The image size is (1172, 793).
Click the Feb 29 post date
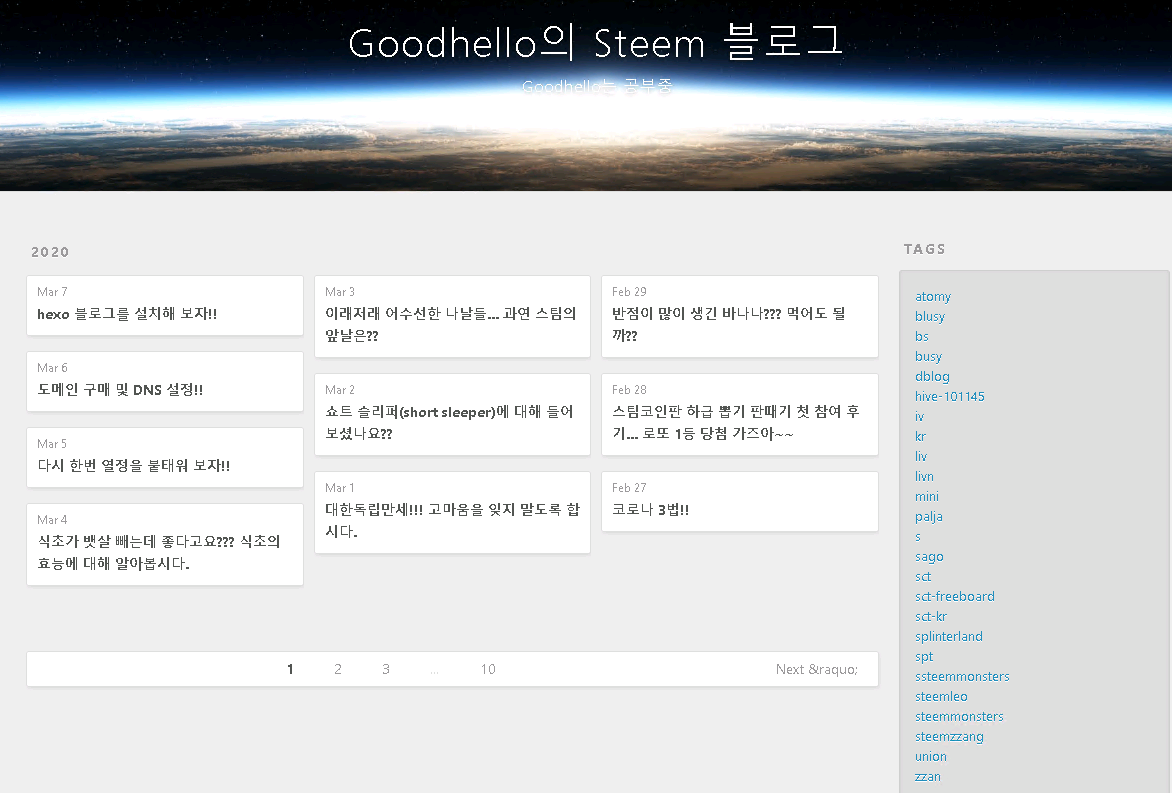[x=629, y=291]
